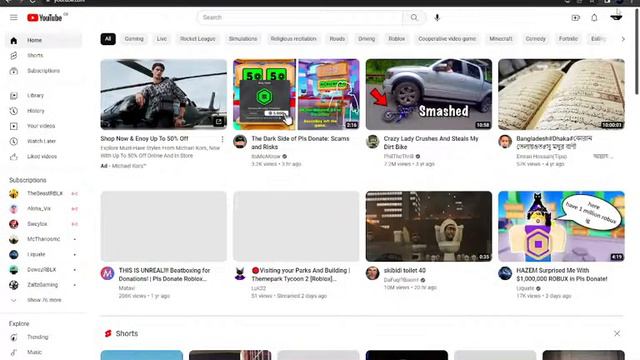Select the Gaming filter chip
640x360 pixels.
coord(134,39)
